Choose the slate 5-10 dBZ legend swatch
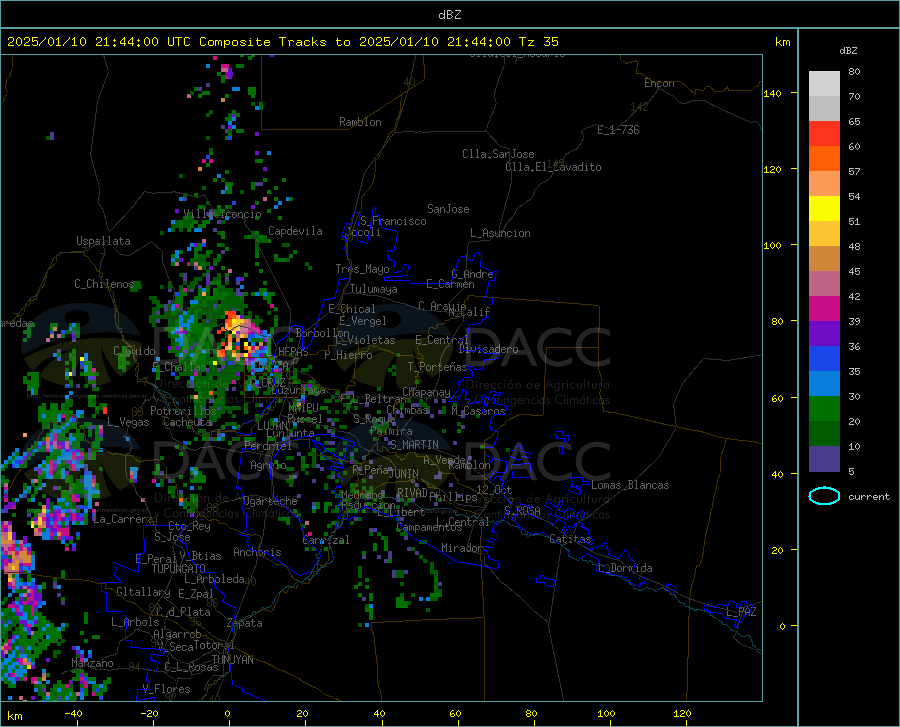900x727 pixels. (824, 458)
